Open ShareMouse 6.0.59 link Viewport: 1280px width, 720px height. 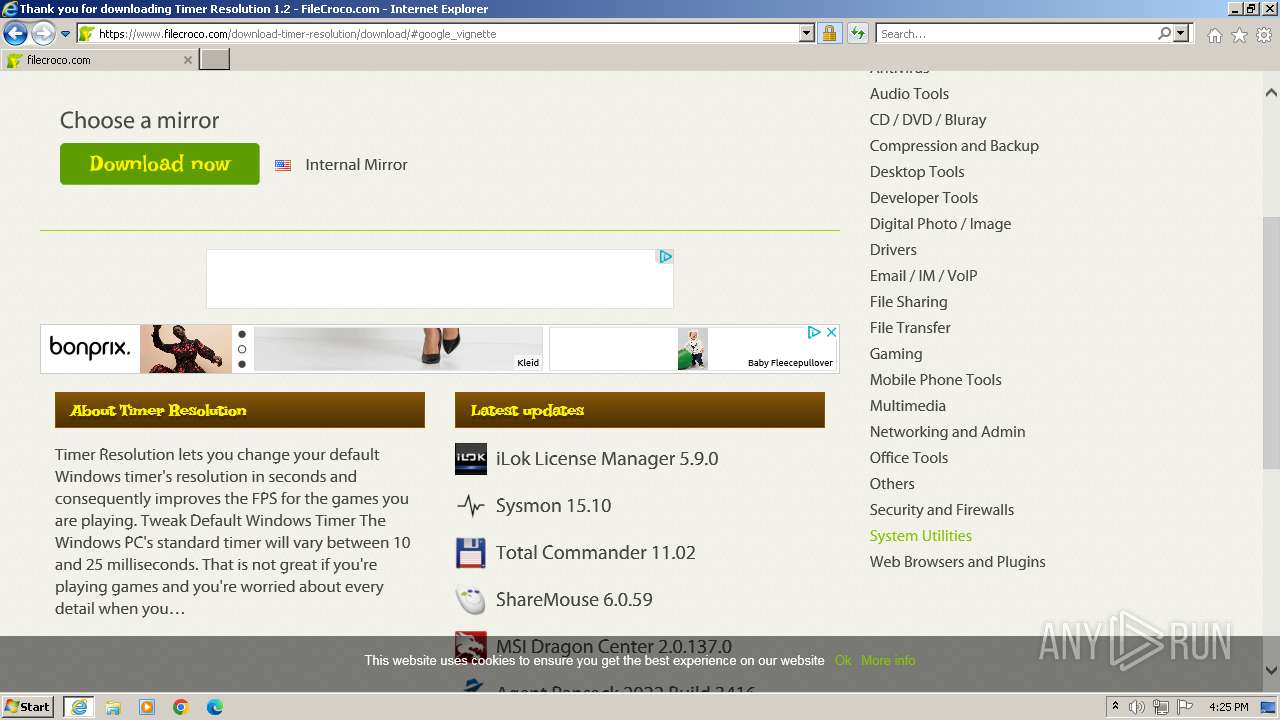point(574,600)
